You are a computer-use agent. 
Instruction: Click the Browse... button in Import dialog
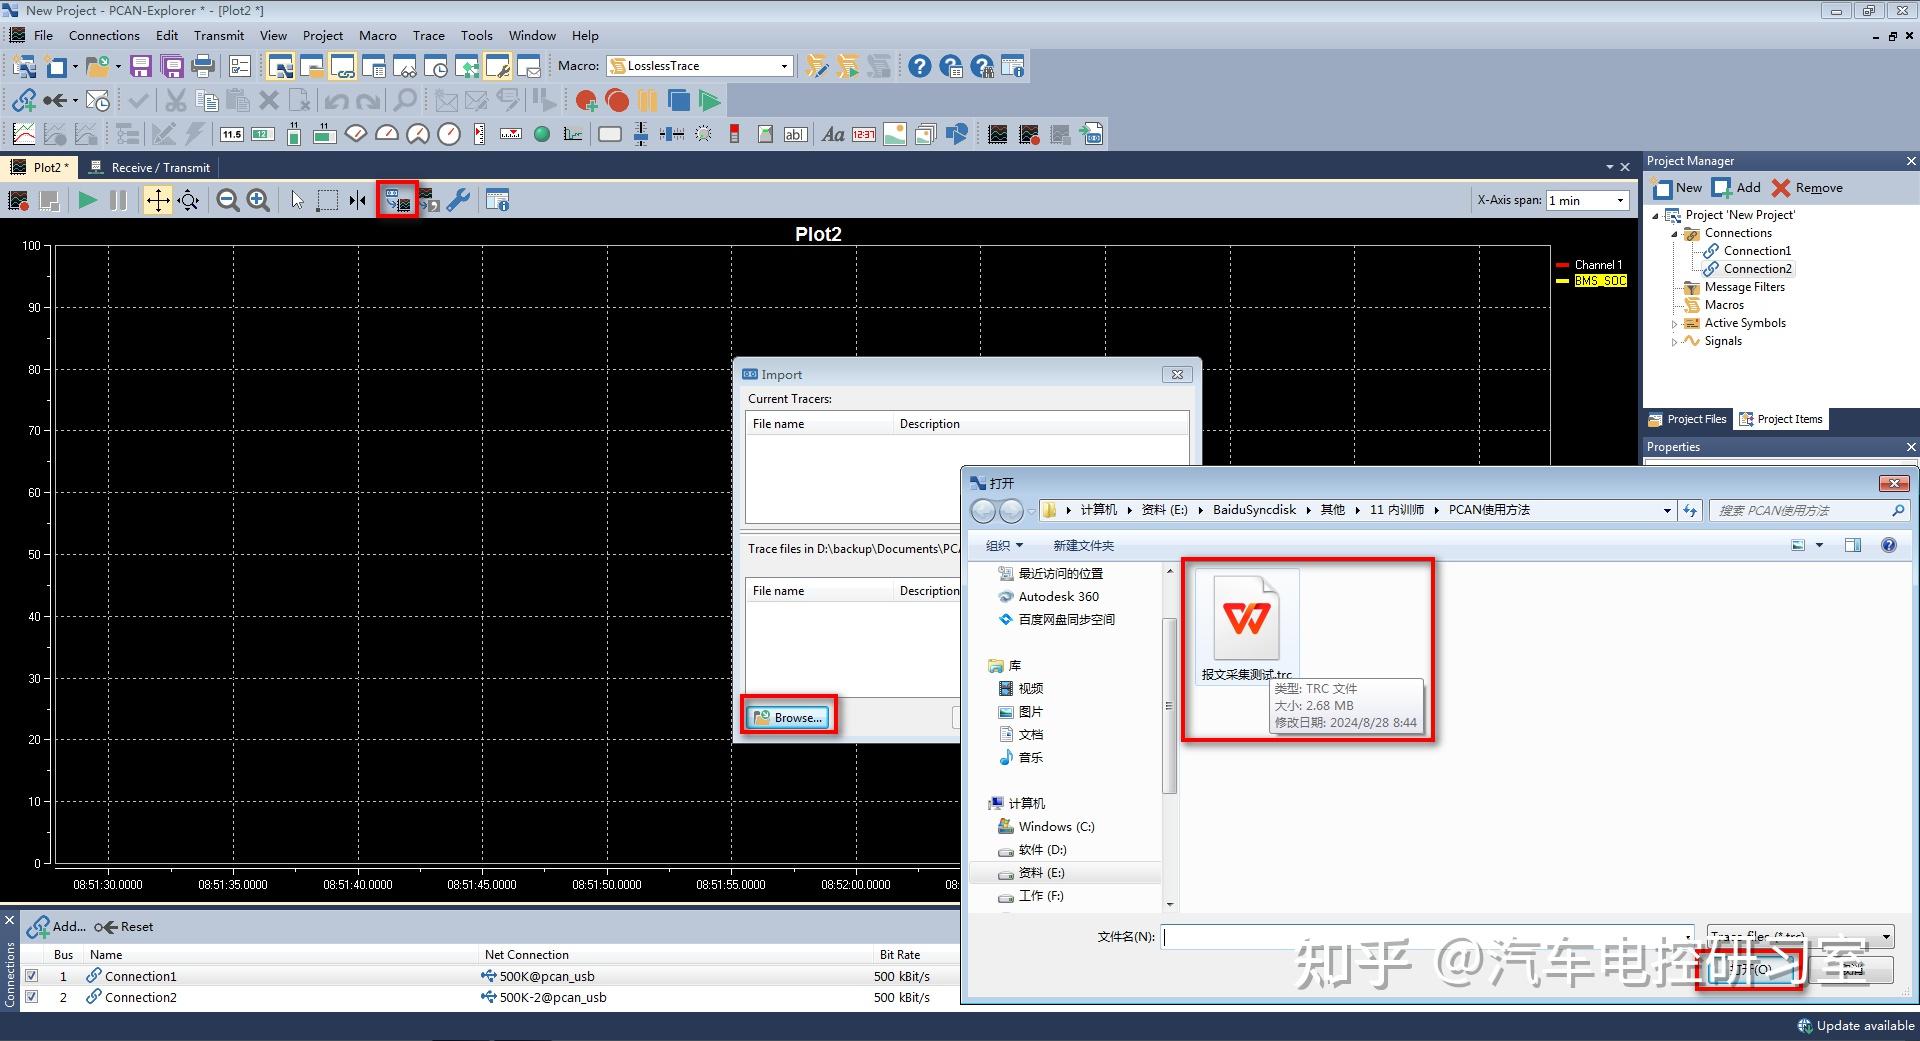click(789, 717)
